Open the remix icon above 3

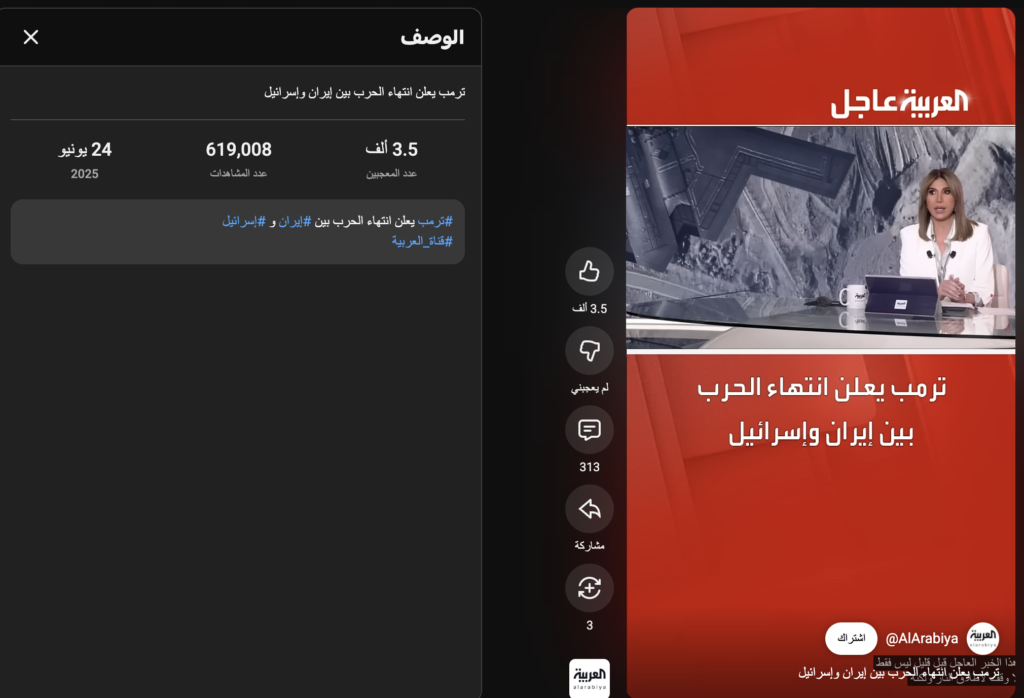pos(589,588)
